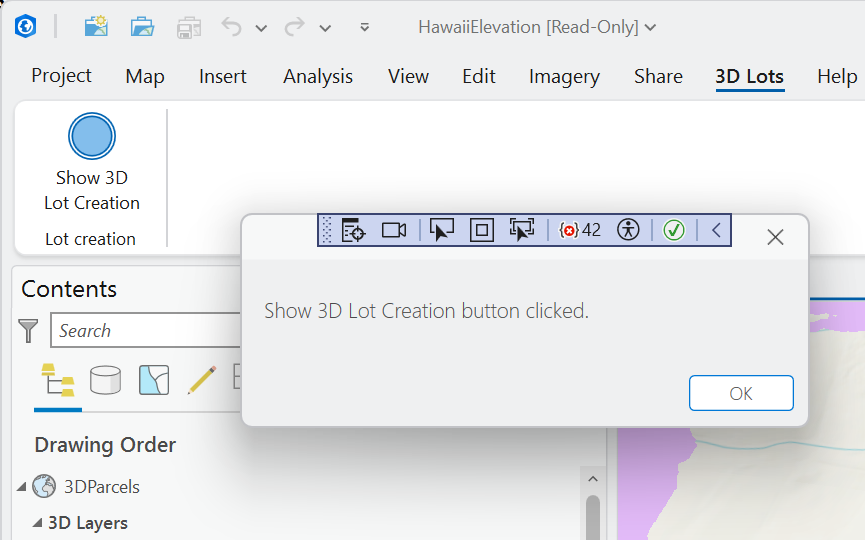Viewport: 865px width, 540px height.
Task: Open the Share ribbon tab
Action: pos(658,76)
